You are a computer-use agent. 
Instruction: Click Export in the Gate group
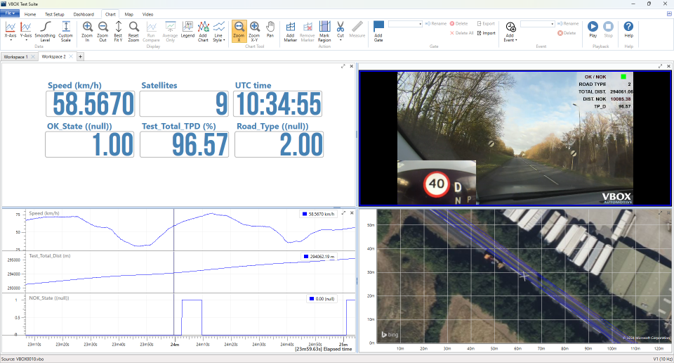coord(486,24)
